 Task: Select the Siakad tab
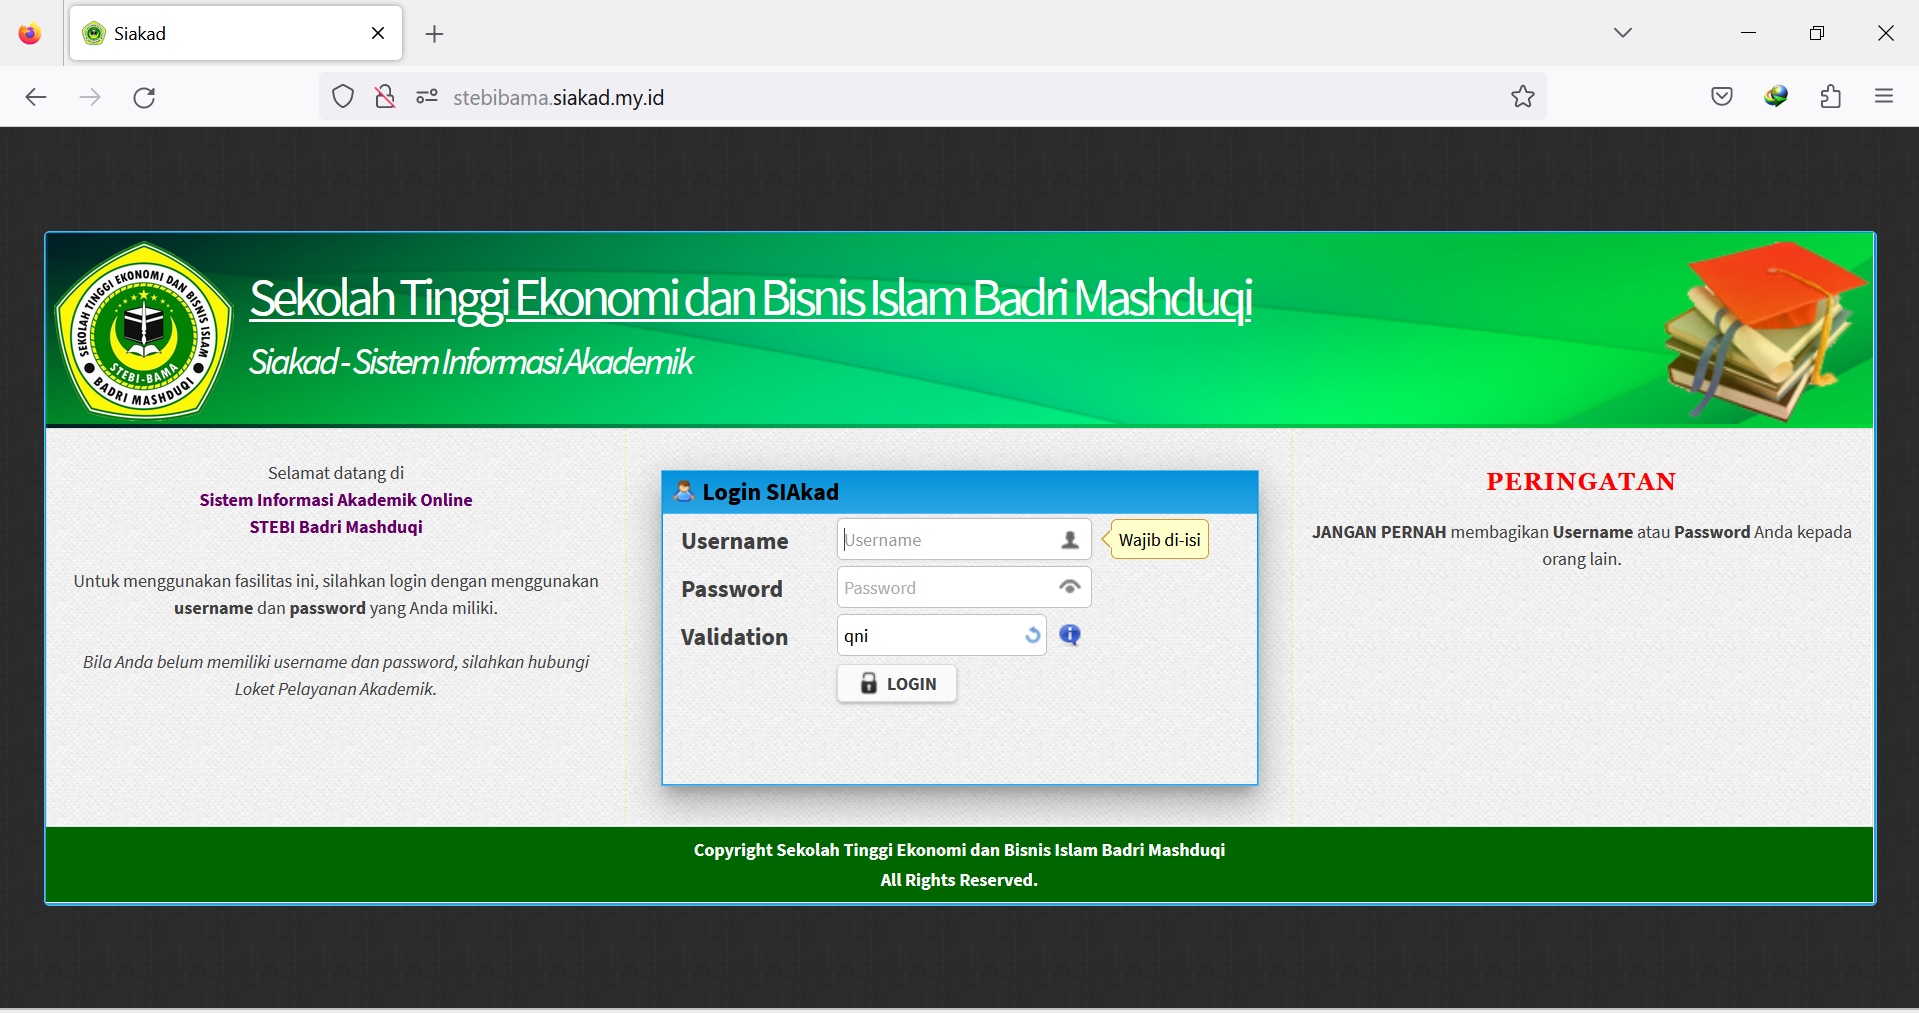coord(236,33)
